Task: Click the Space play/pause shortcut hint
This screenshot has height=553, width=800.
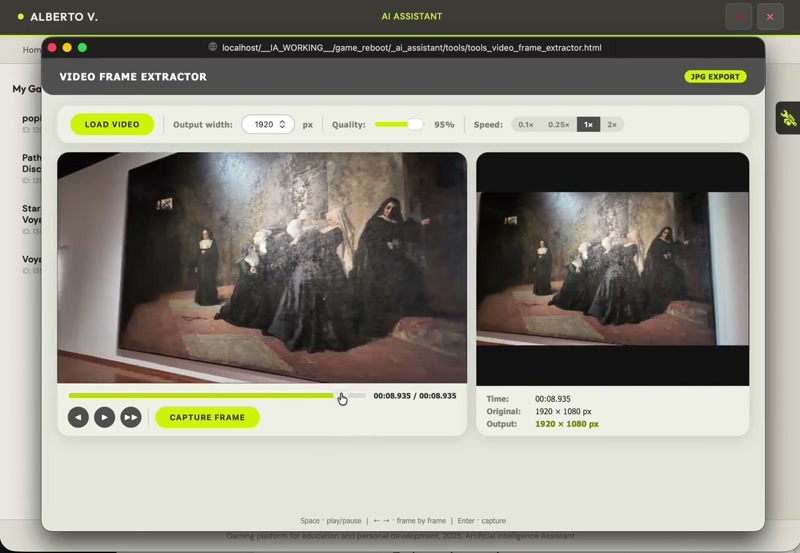Action: 331,521
